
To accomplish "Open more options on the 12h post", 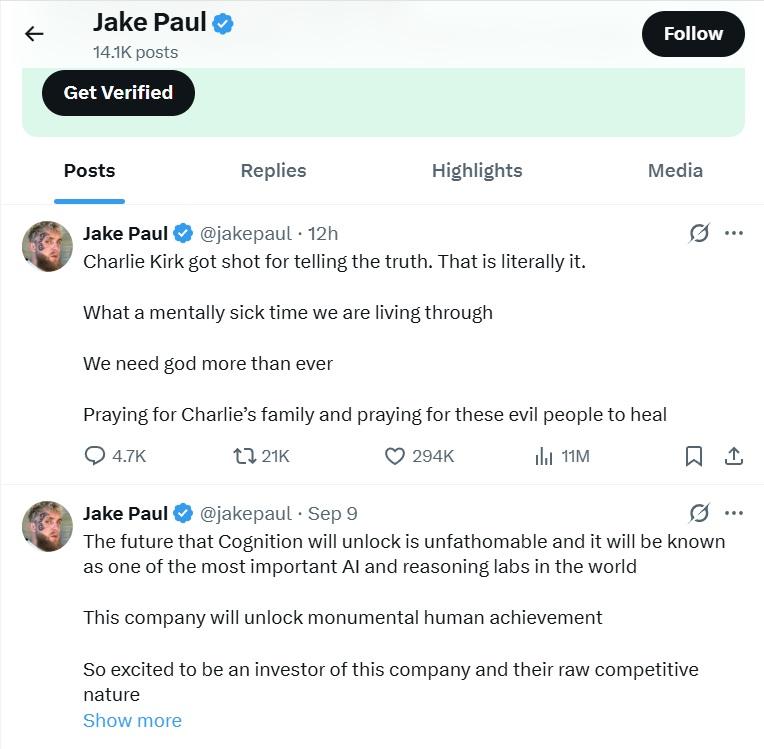I will (733, 234).
